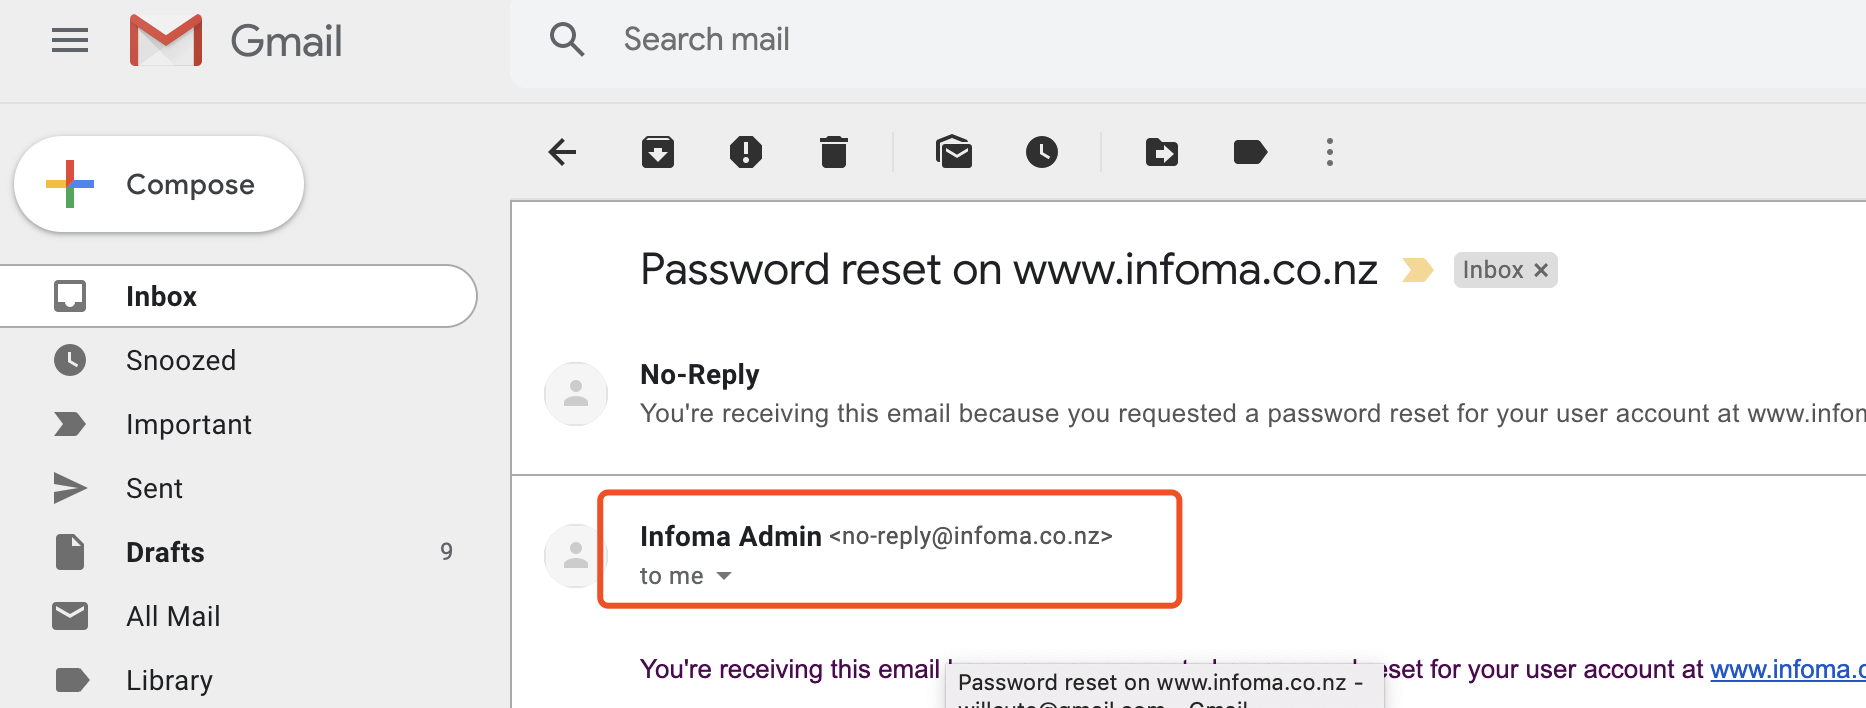Viewport: 1866px width, 708px height.
Task: Toggle the importance marker beside the subject
Action: tap(1417, 270)
